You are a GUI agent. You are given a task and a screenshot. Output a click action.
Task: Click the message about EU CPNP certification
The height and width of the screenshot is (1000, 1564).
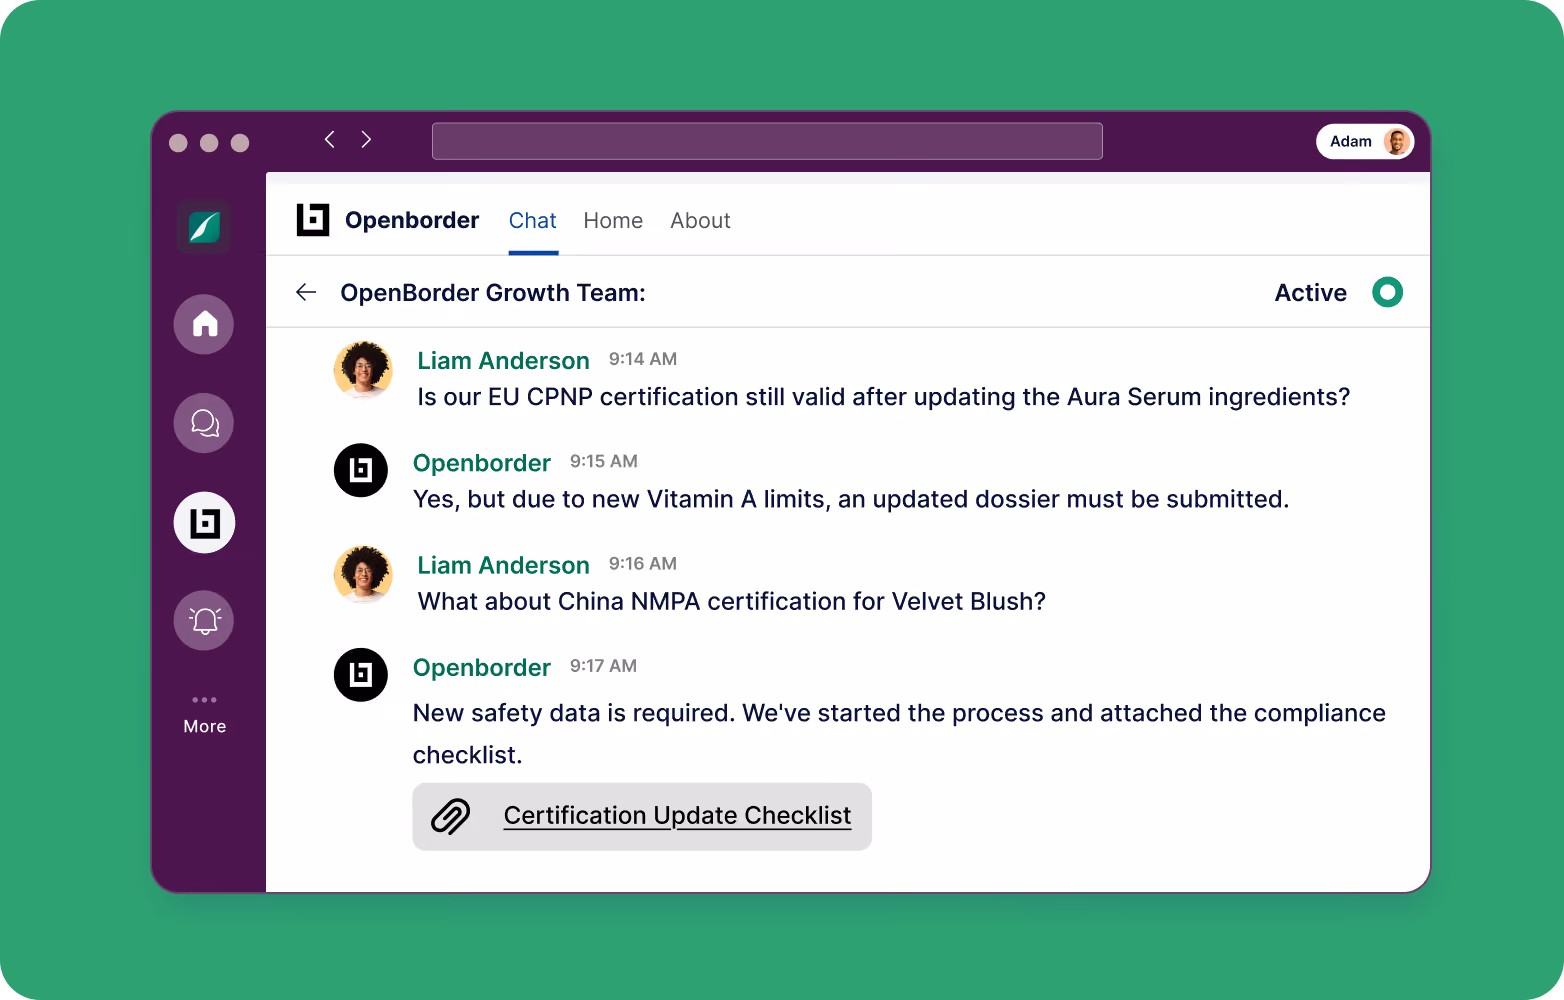(884, 397)
